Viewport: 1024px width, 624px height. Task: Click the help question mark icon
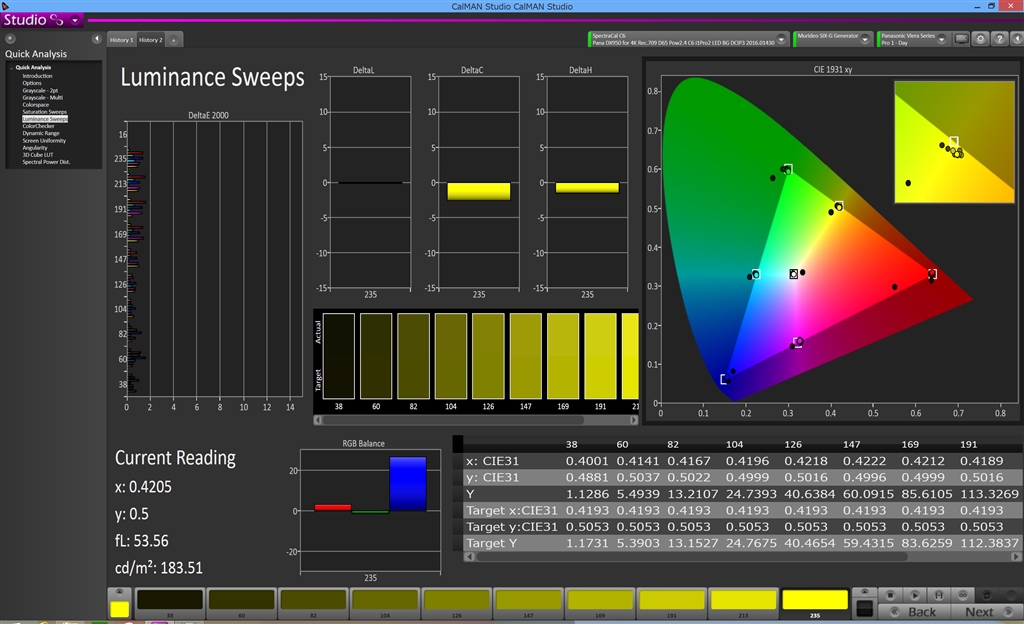pyautogui.click(x=999, y=39)
